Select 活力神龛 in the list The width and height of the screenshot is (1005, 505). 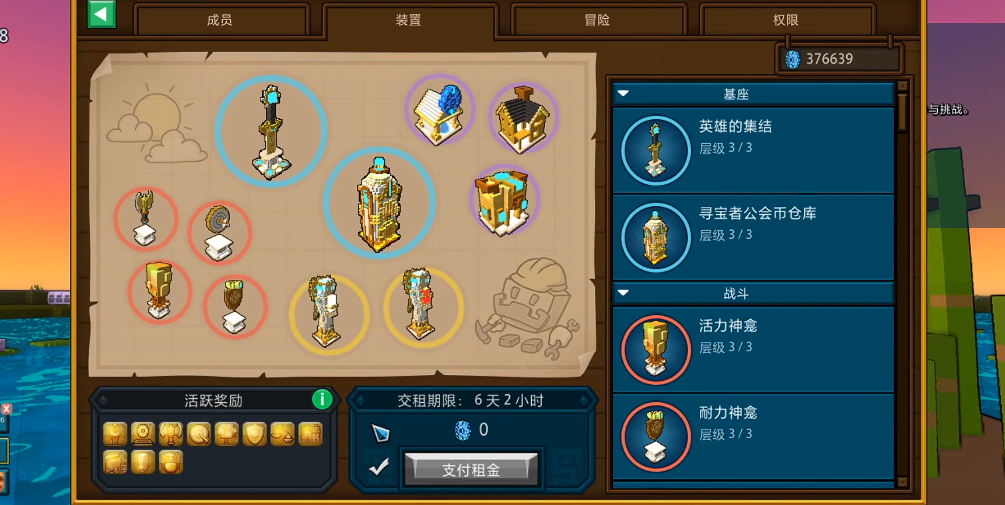[753, 349]
